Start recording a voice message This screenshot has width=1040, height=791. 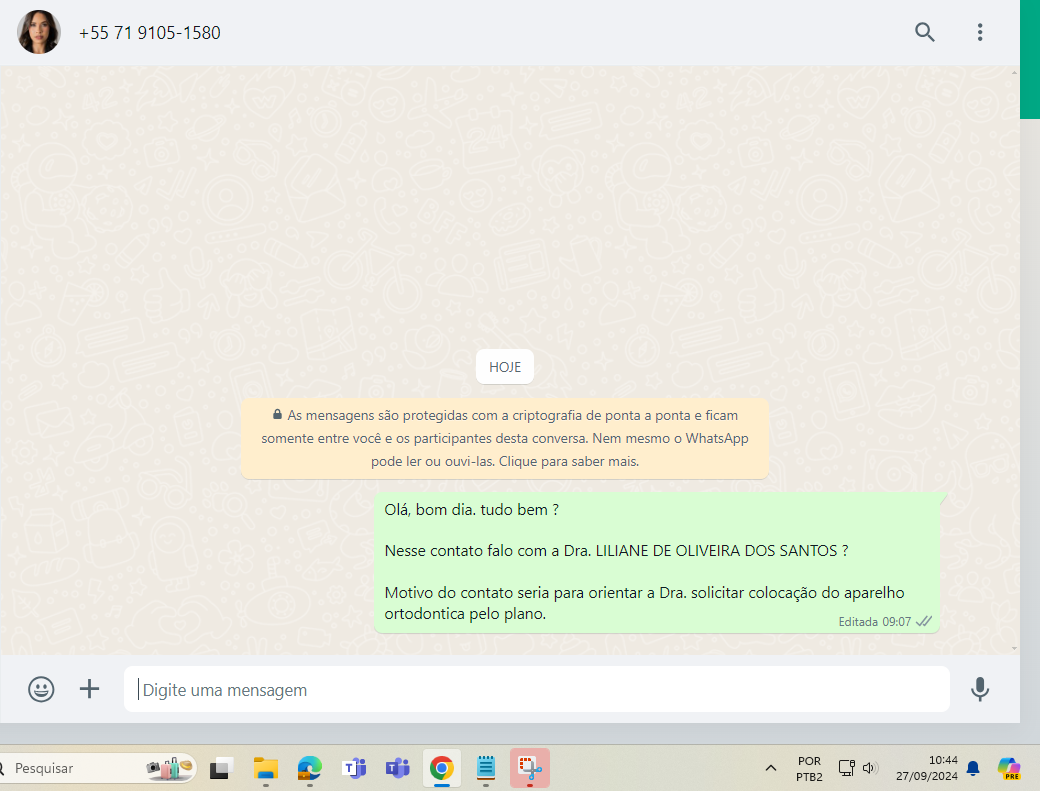[x=980, y=690]
